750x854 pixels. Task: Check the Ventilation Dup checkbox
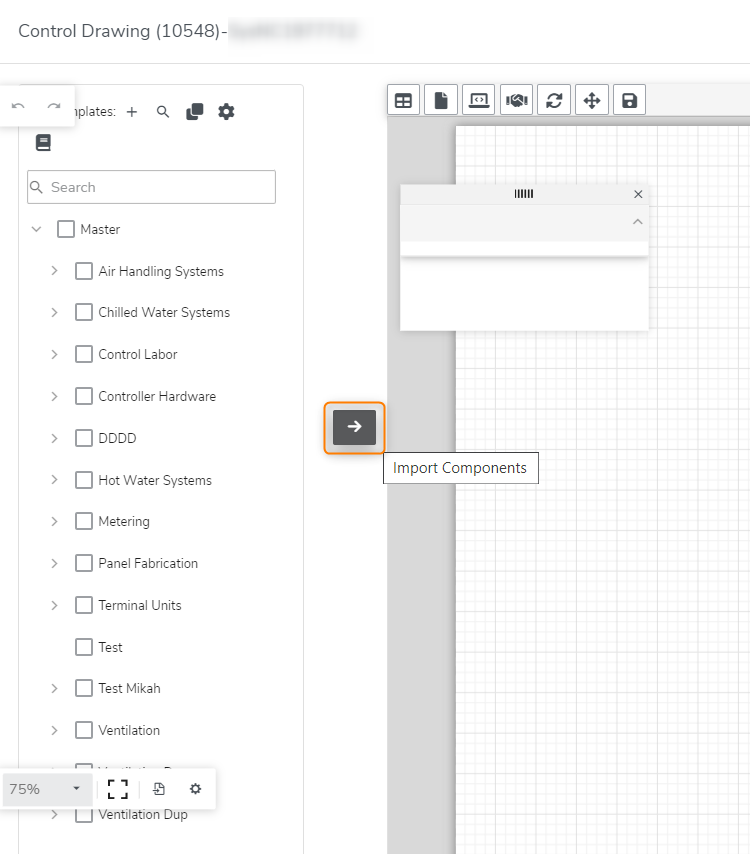point(84,814)
